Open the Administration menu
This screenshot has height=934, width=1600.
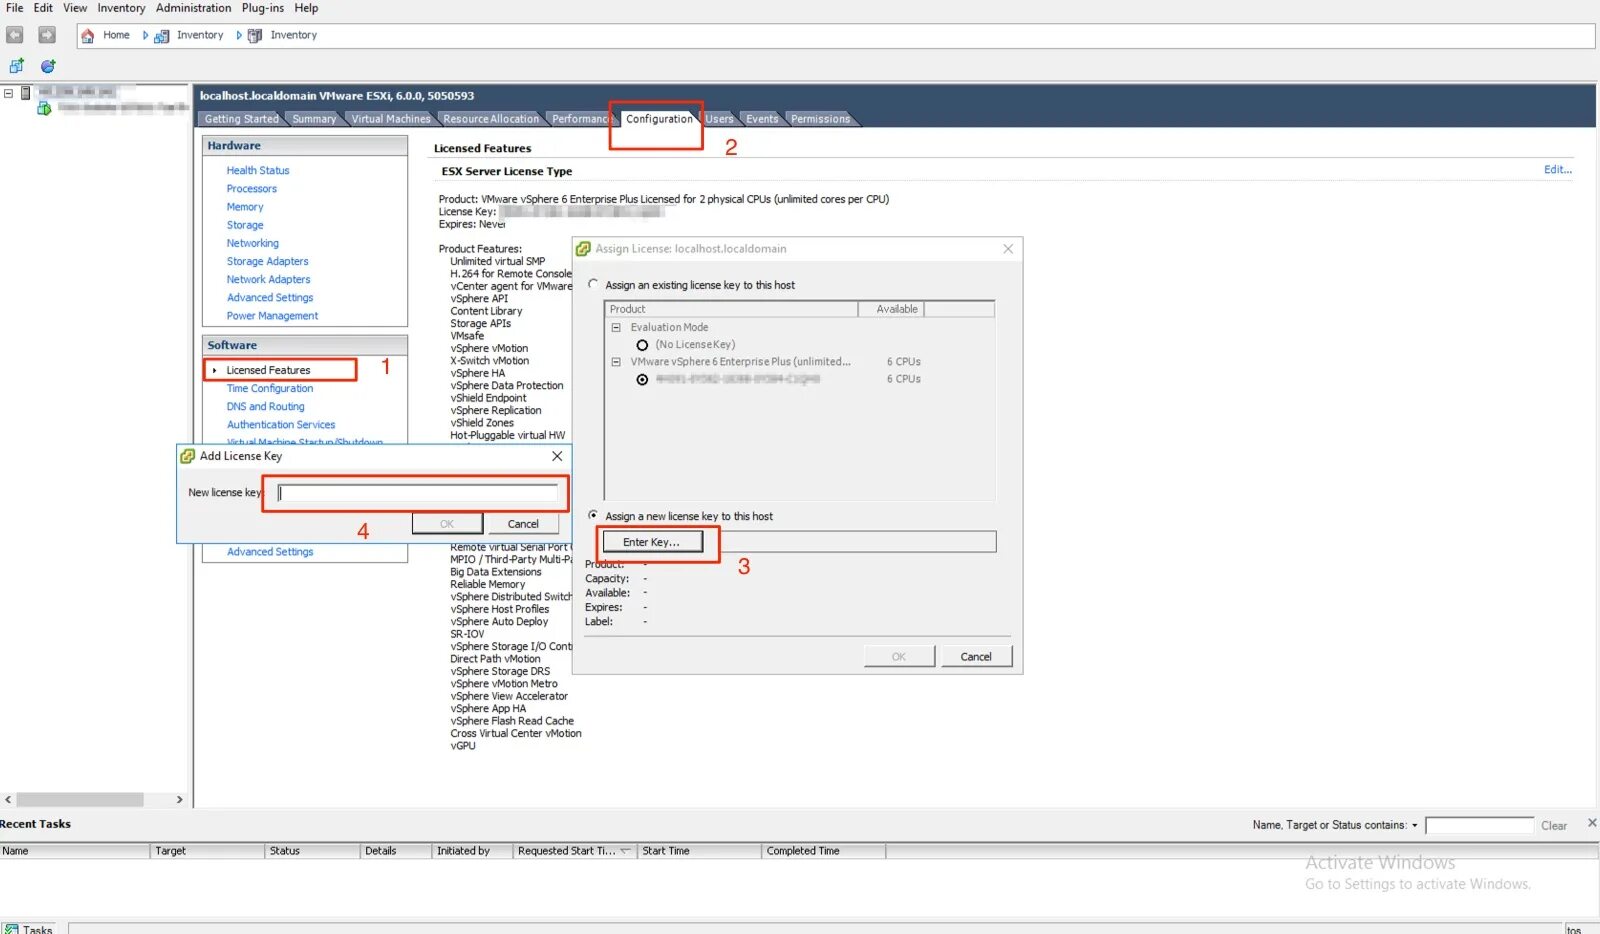193,8
